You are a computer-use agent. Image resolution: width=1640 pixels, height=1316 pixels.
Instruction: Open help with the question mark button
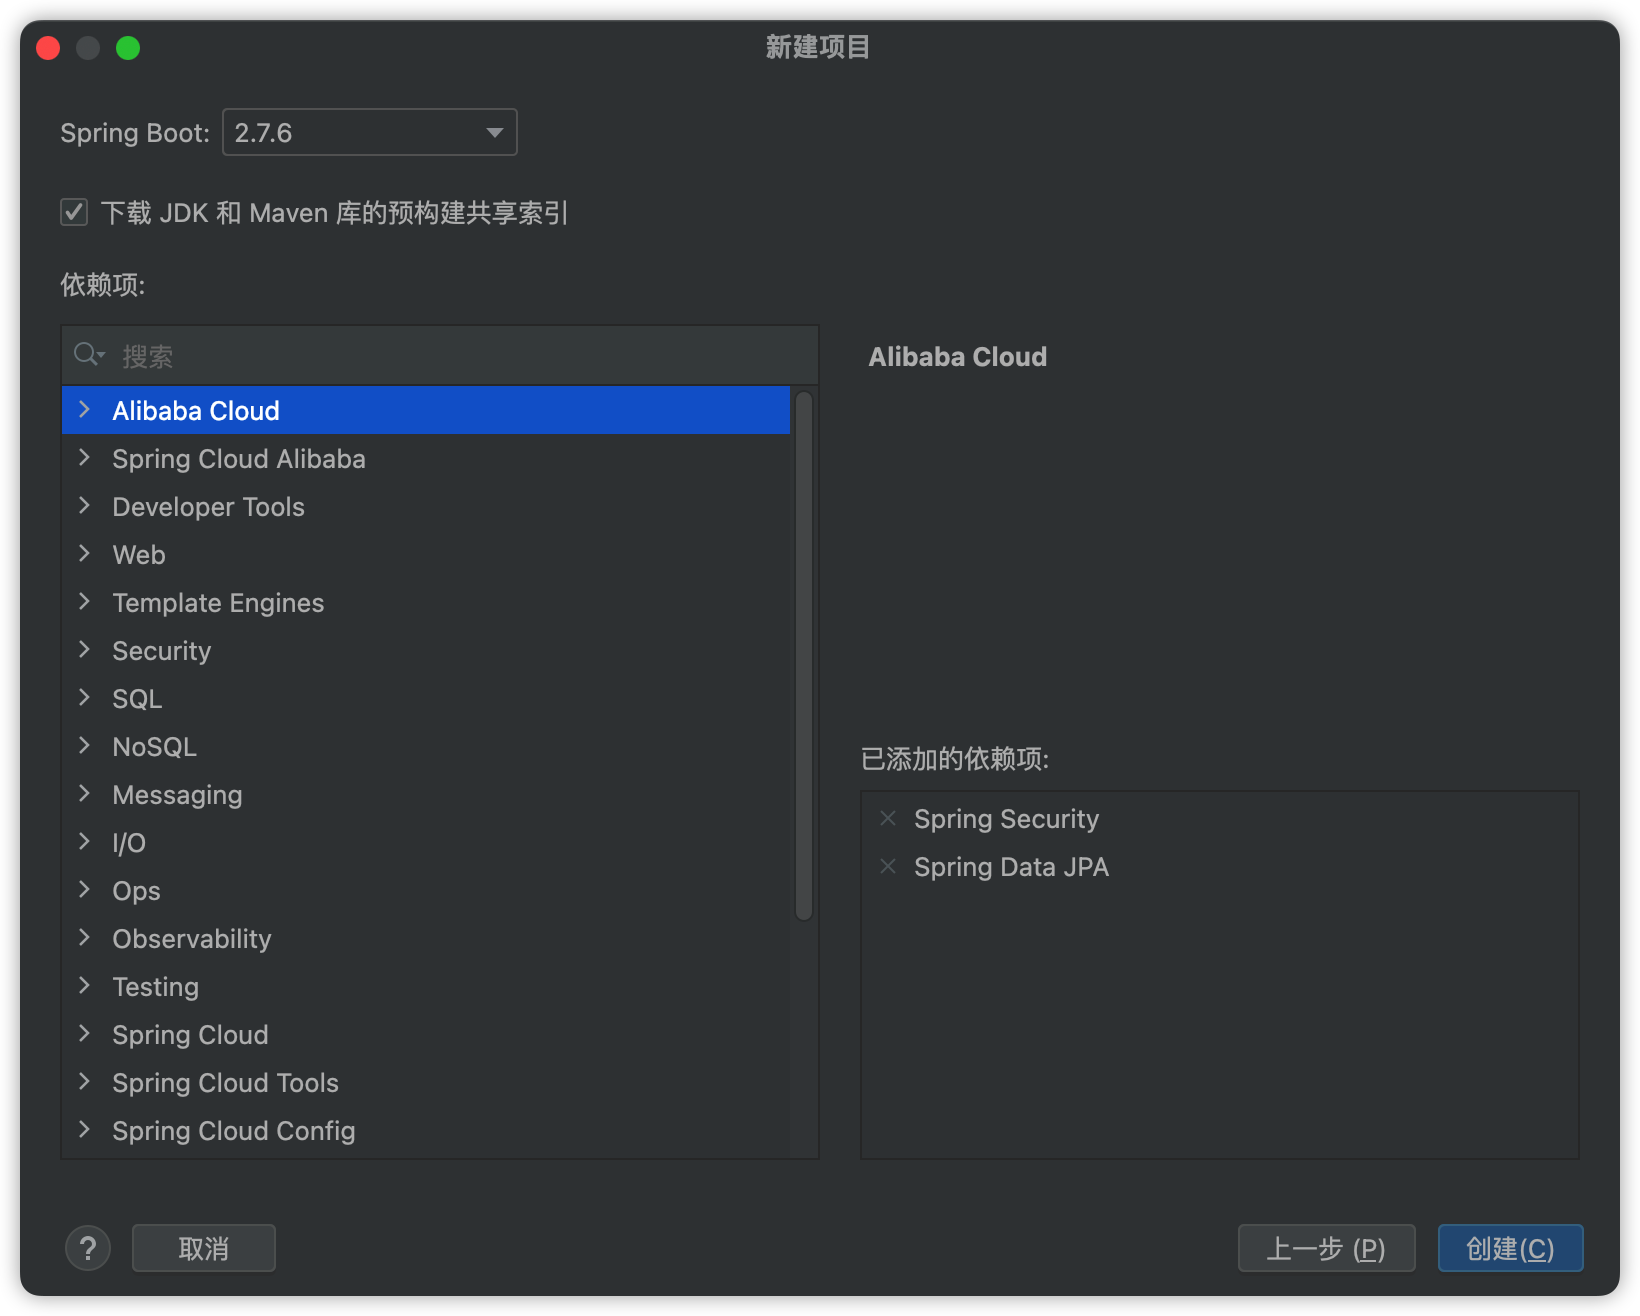88,1248
